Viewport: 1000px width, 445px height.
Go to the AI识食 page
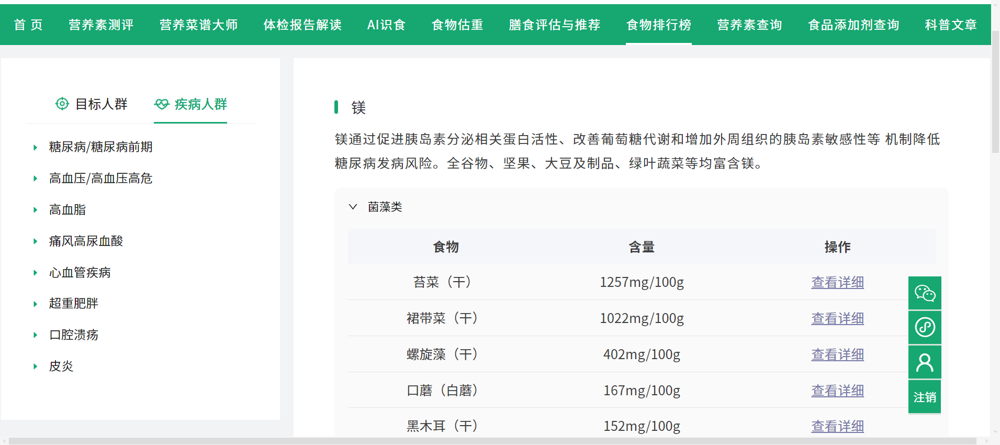tap(386, 24)
